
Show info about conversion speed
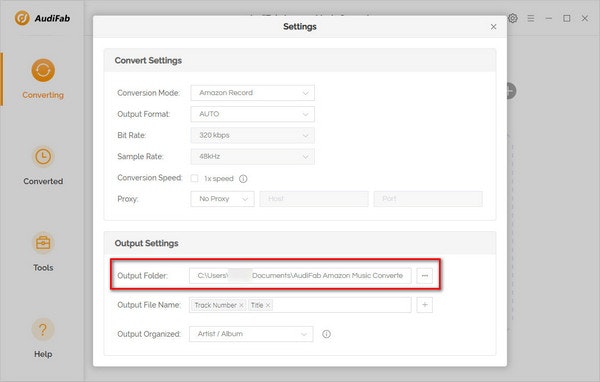coord(243,179)
